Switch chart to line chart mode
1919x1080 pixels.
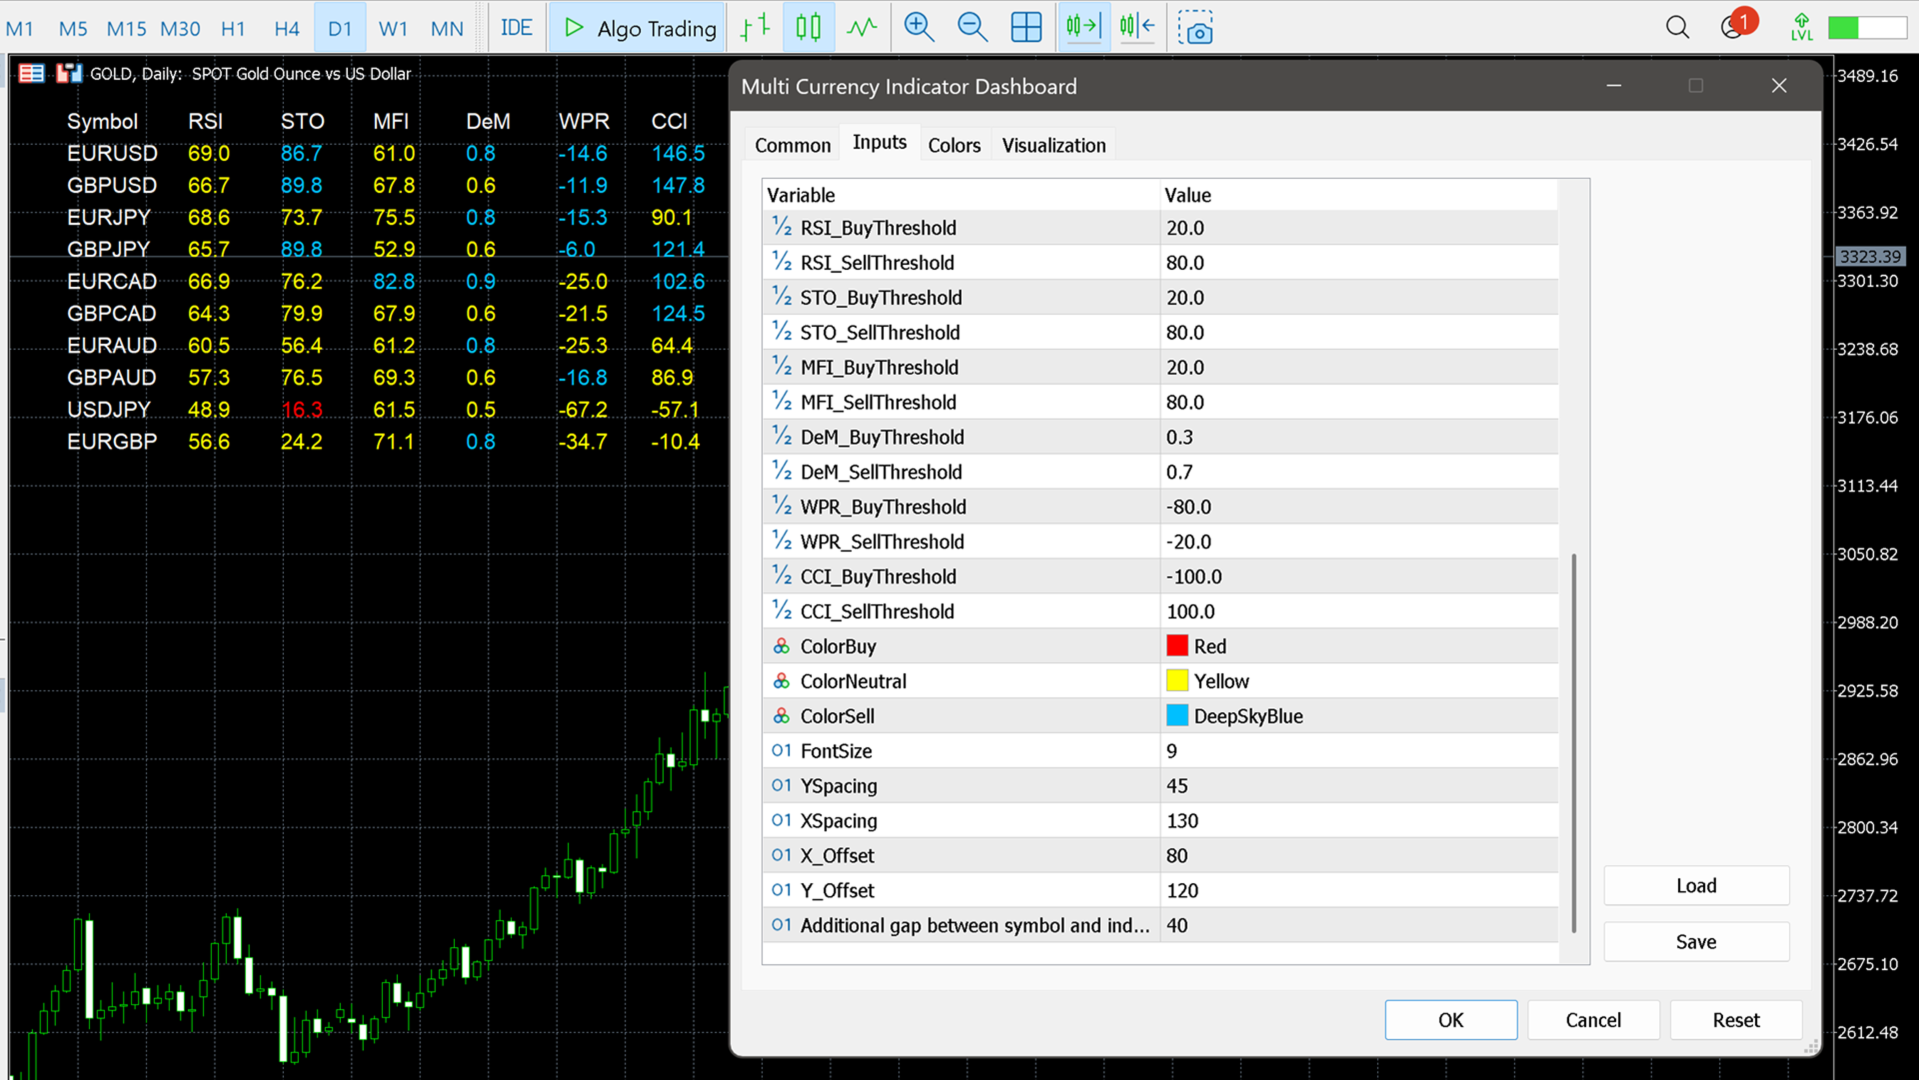click(862, 27)
